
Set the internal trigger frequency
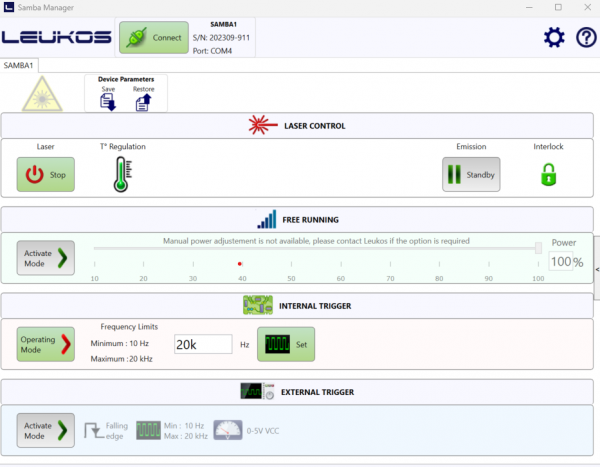(286, 344)
